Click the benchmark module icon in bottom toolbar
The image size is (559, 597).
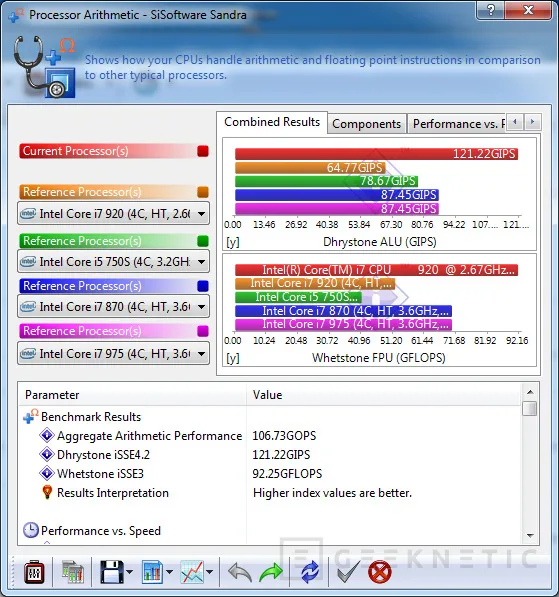tap(34, 572)
